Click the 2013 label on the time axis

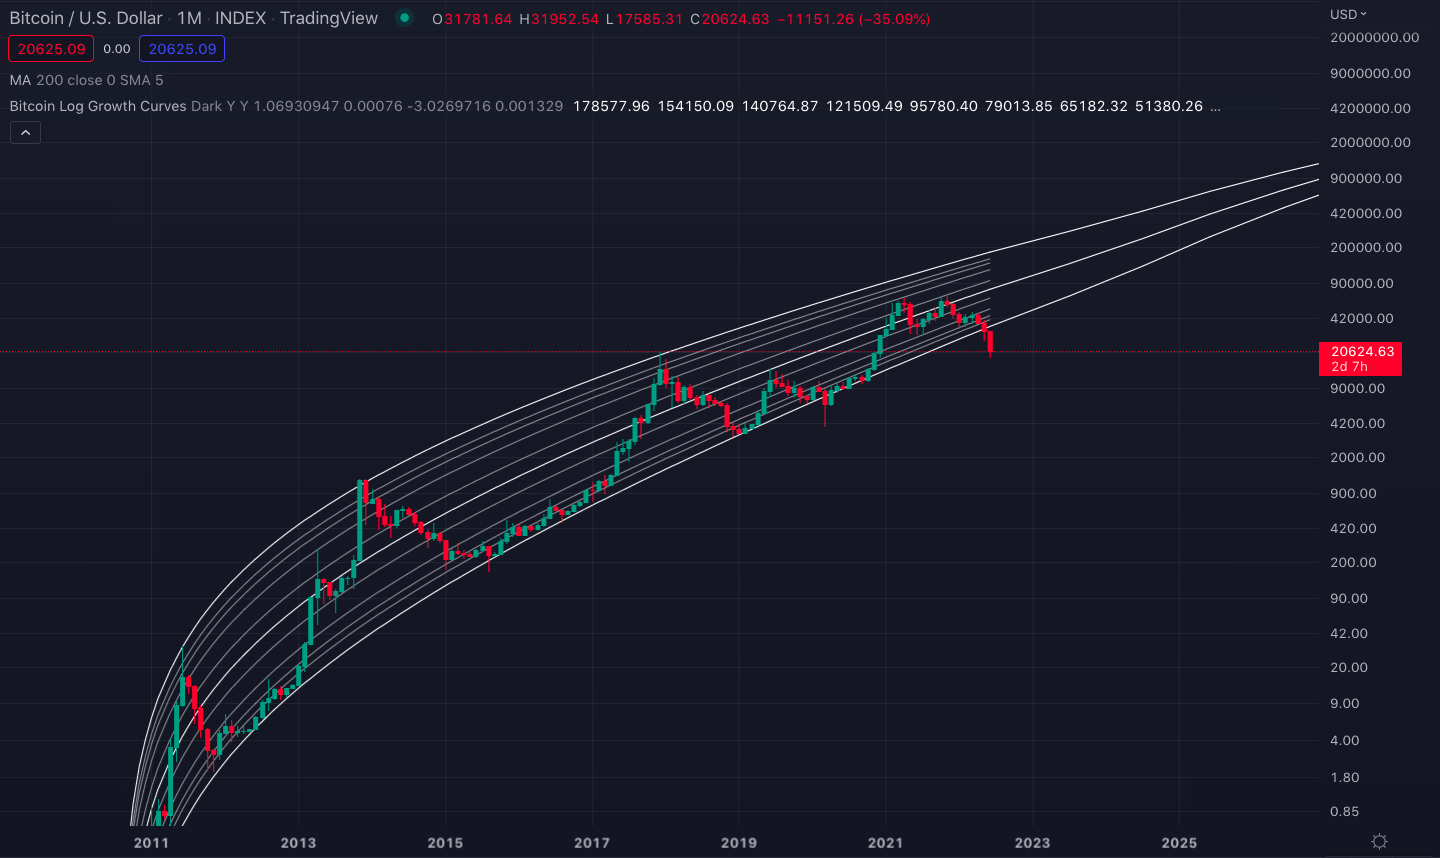point(298,843)
